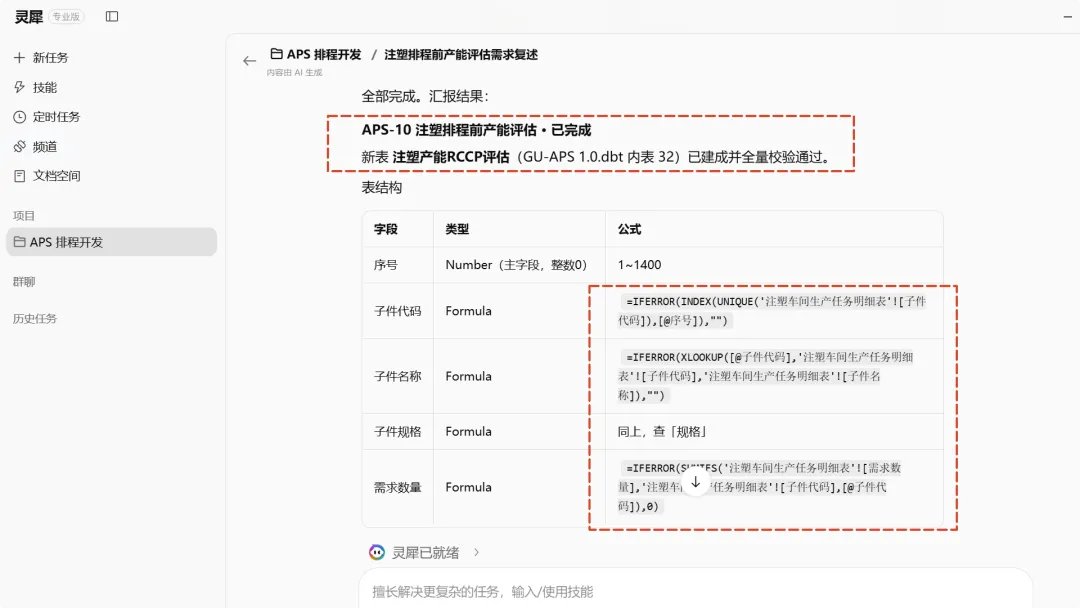Click 注塑排程前产能评估需求复述 breadcrumb title

[461, 54]
